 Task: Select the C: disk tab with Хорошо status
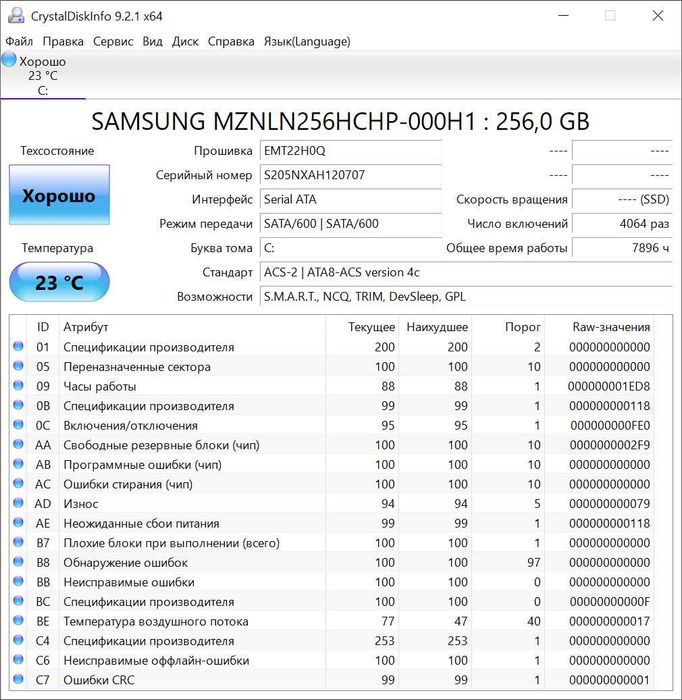[x=43, y=75]
